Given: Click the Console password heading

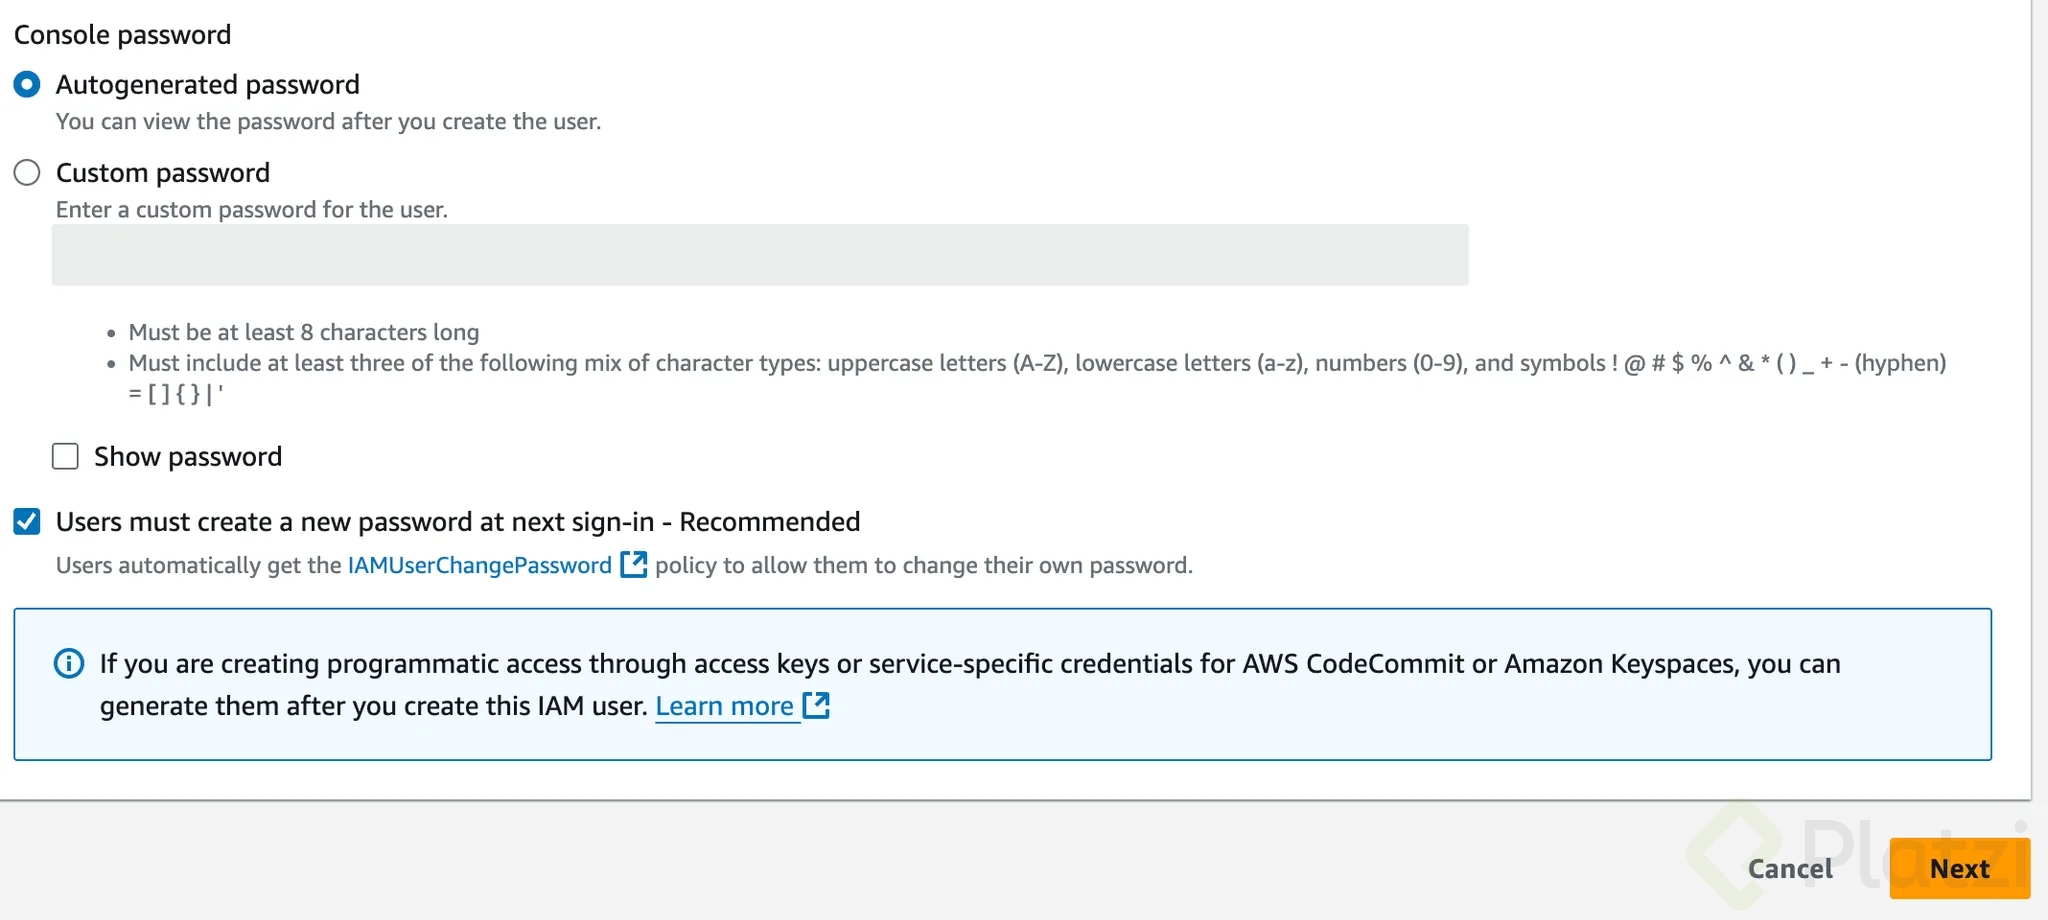Looking at the screenshot, I should coord(122,35).
